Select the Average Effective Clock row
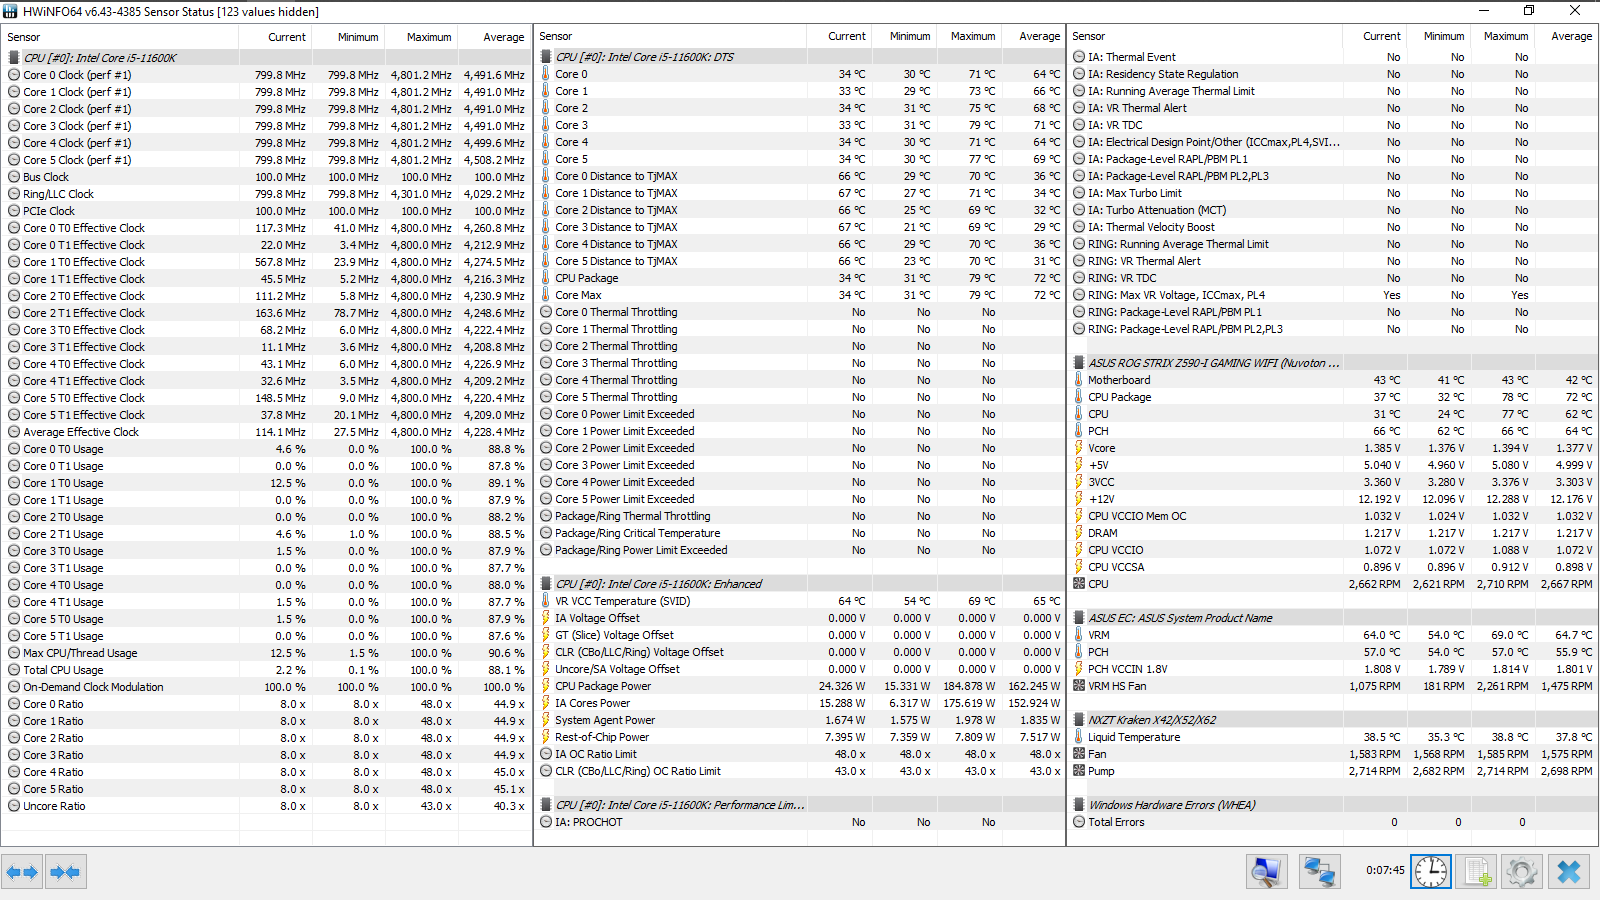Image resolution: width=1600 pixels, height=900 pixels. click(266, 432)
